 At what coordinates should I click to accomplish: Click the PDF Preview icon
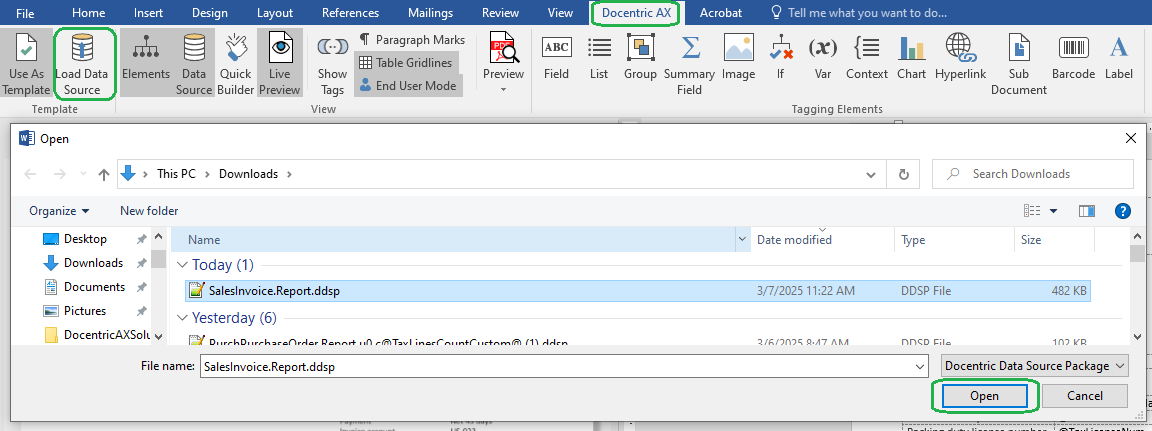(503, 48)
